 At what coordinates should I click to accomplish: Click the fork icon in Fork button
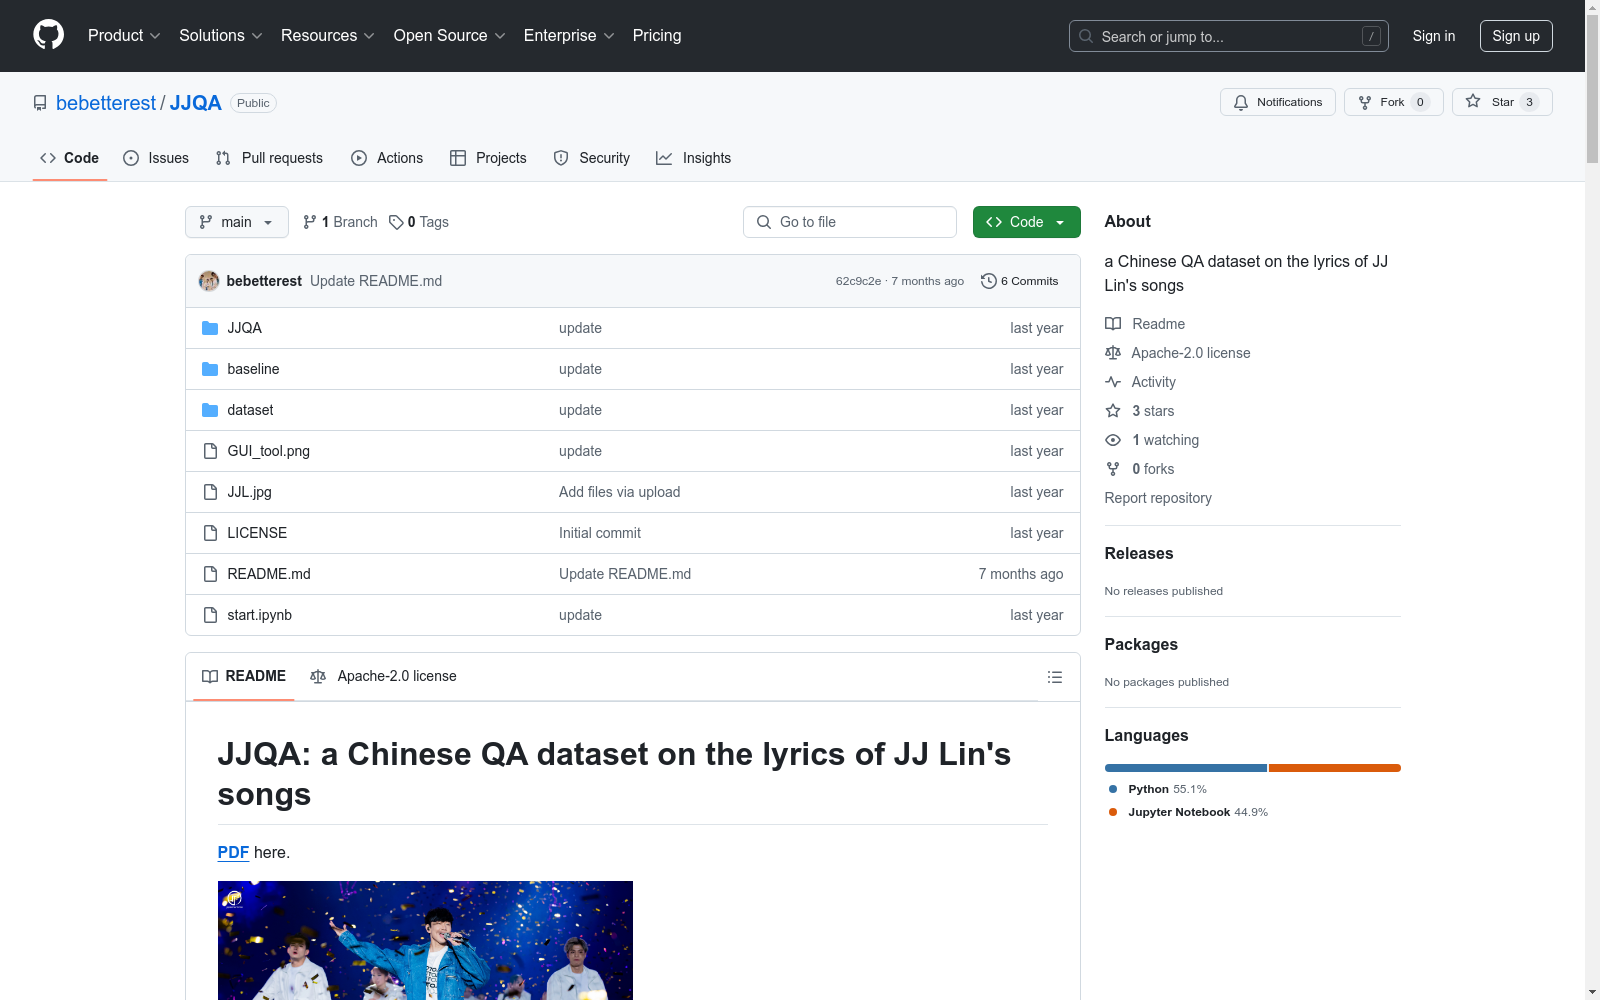(x=1365, y=102)
